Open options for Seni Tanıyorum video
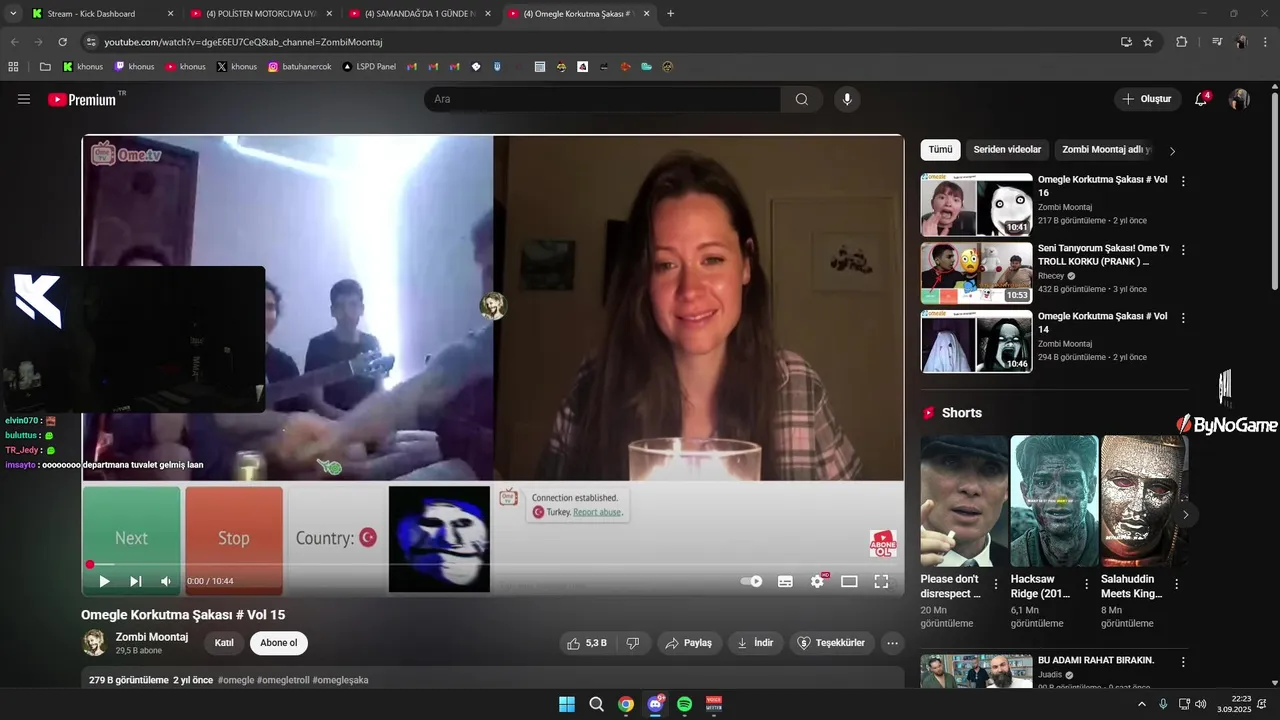The image size is (1280, 720). click(1183, 250)
